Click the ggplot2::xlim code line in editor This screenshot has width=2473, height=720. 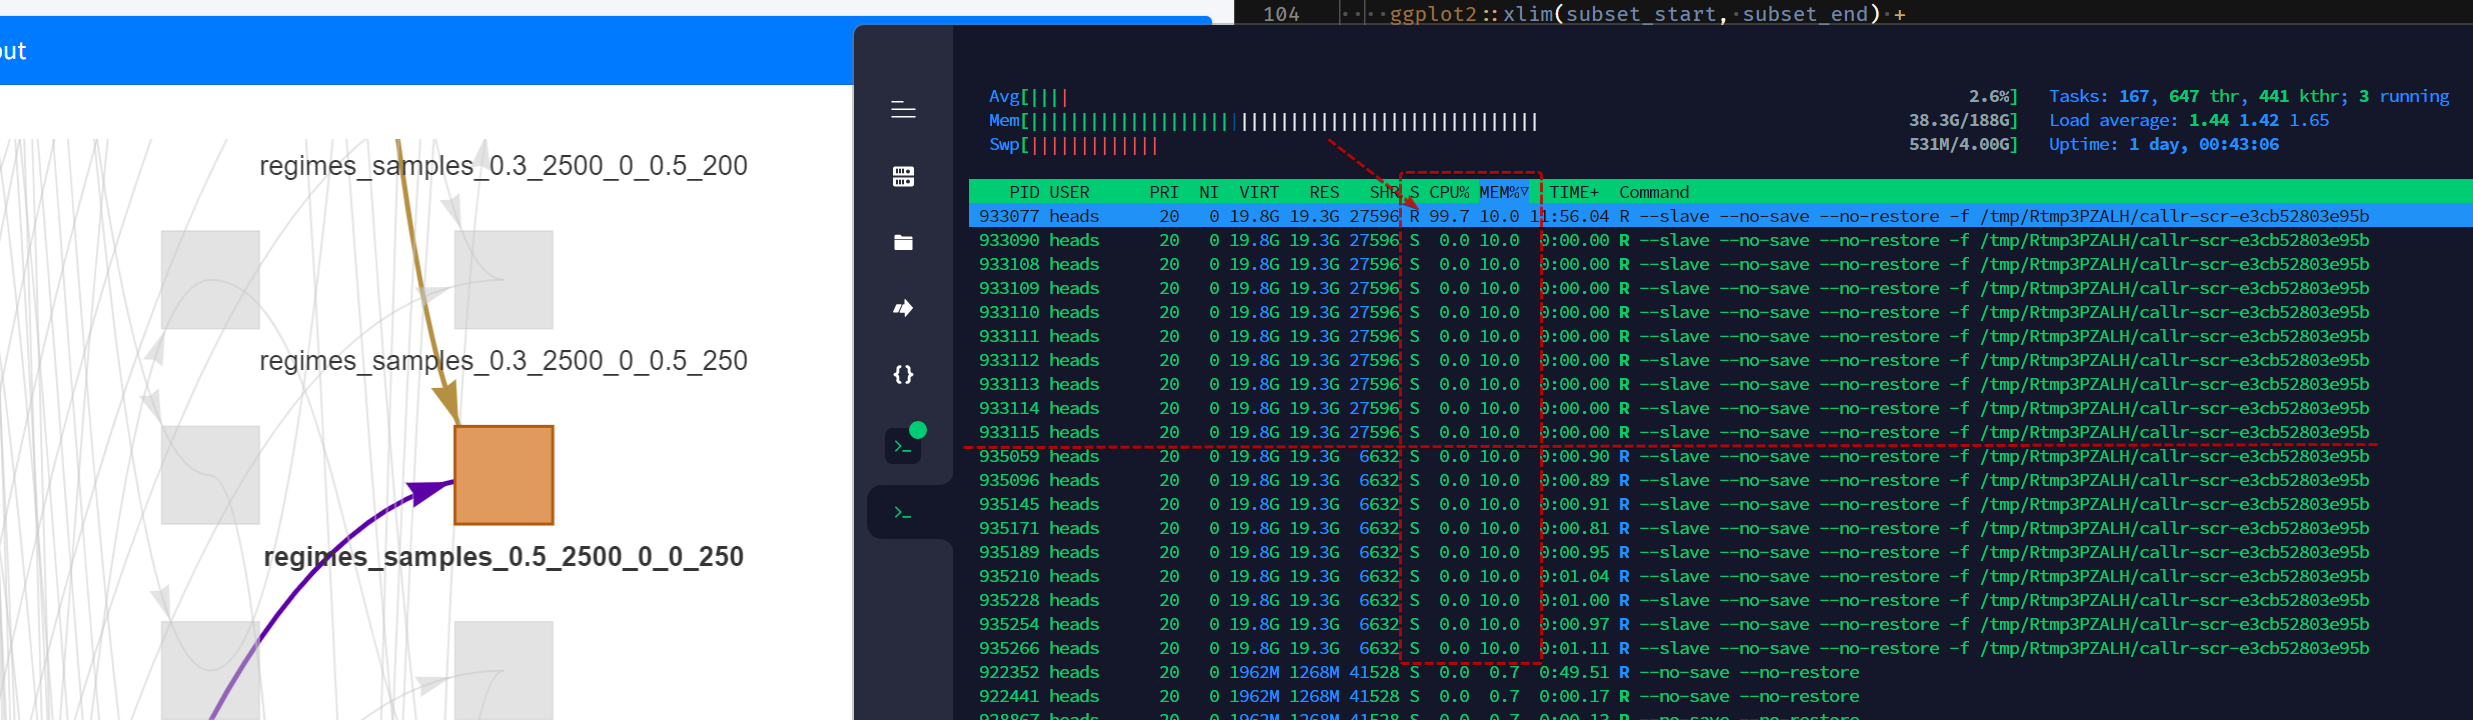point(1647,14)
